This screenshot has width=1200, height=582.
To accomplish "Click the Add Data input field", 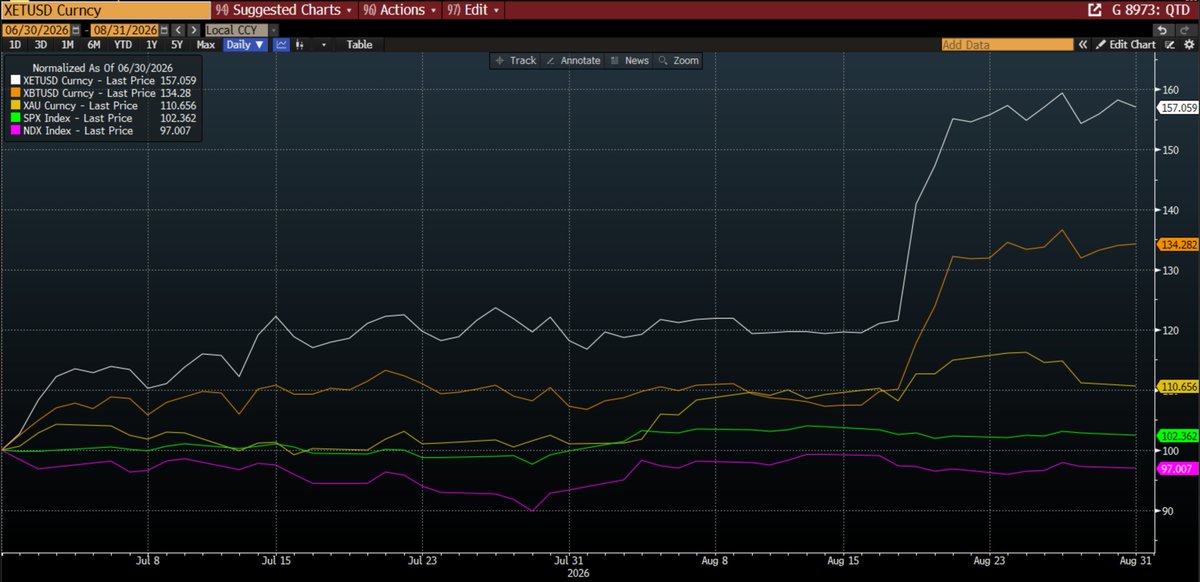I will [x=1008, y=45].
